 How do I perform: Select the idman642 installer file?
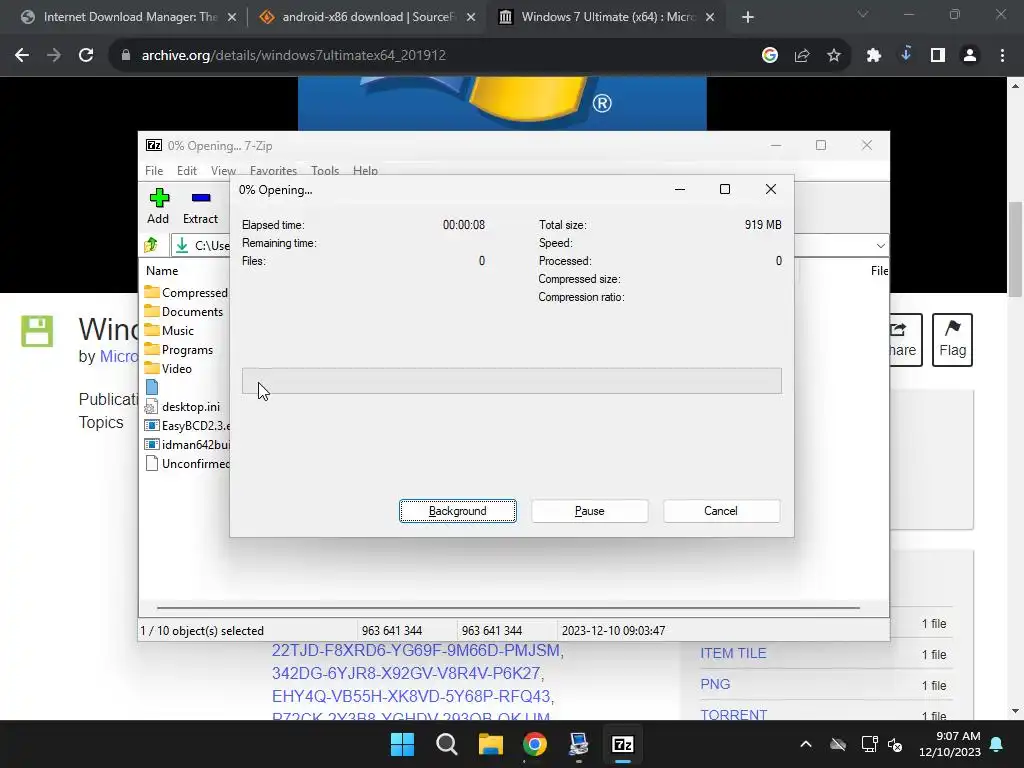pyautogui.click(x=187, y=444)
